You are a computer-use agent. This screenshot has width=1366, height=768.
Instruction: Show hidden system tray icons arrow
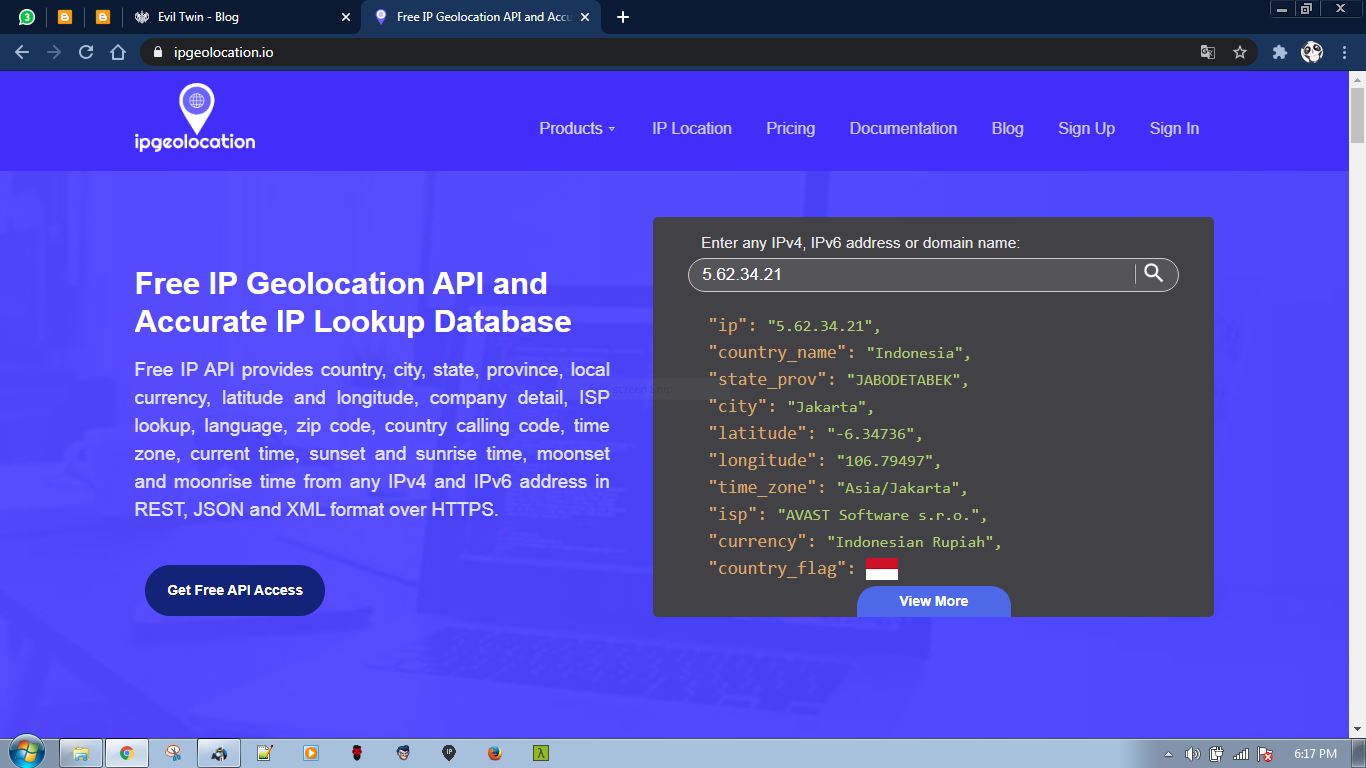(1168, 754)
